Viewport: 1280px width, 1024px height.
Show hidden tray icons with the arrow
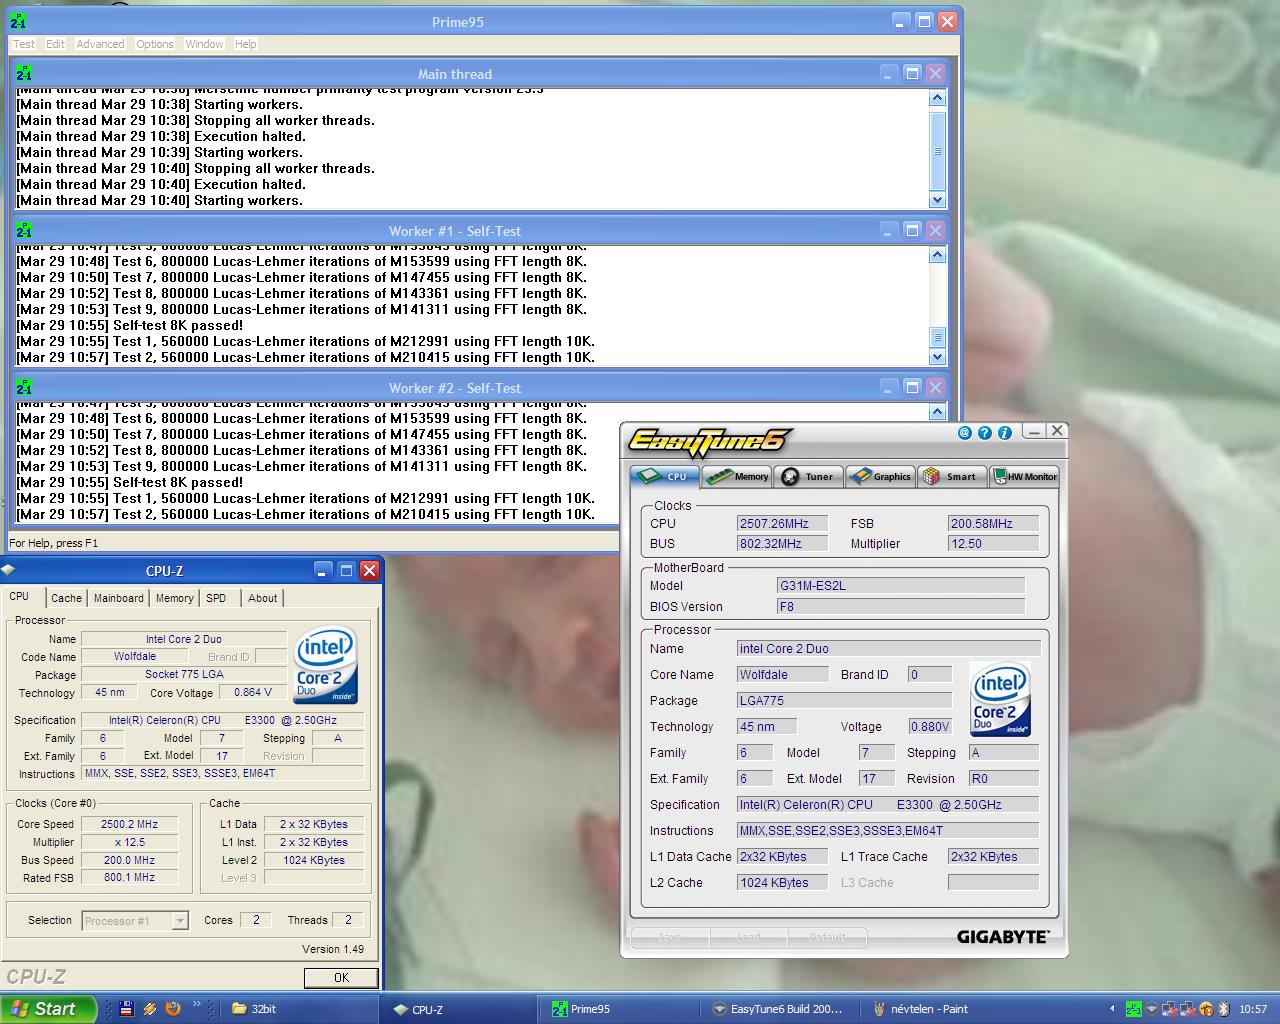point(1112,1009)
